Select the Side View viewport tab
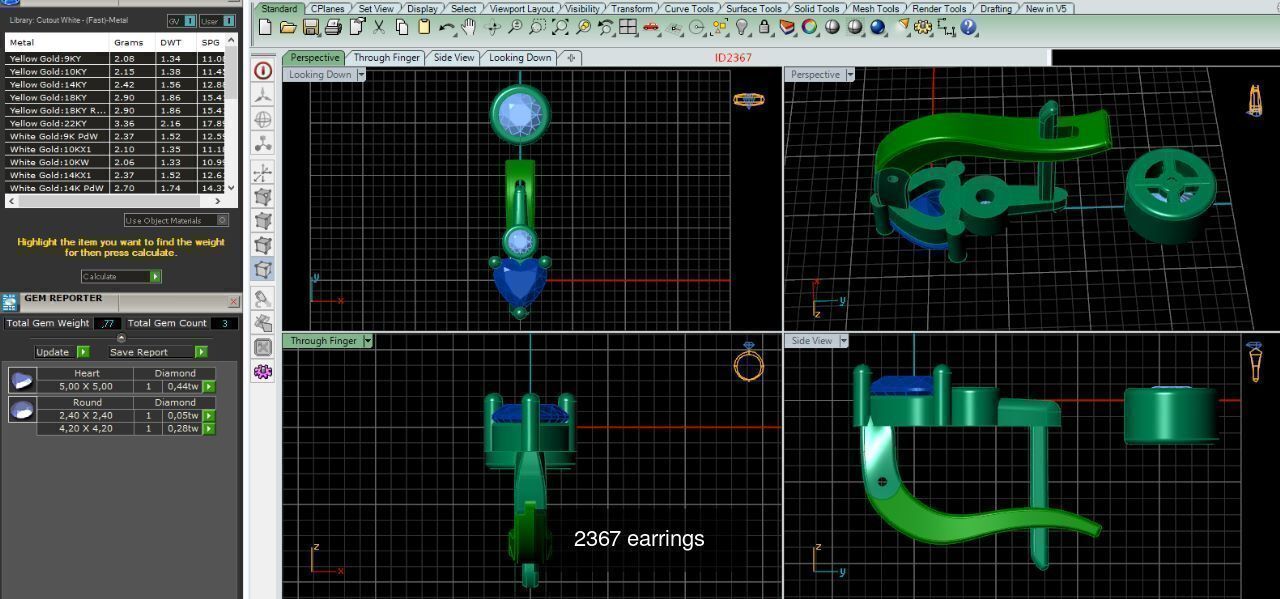Viewport: 1280px width, 599px height. tap(454, 58)
